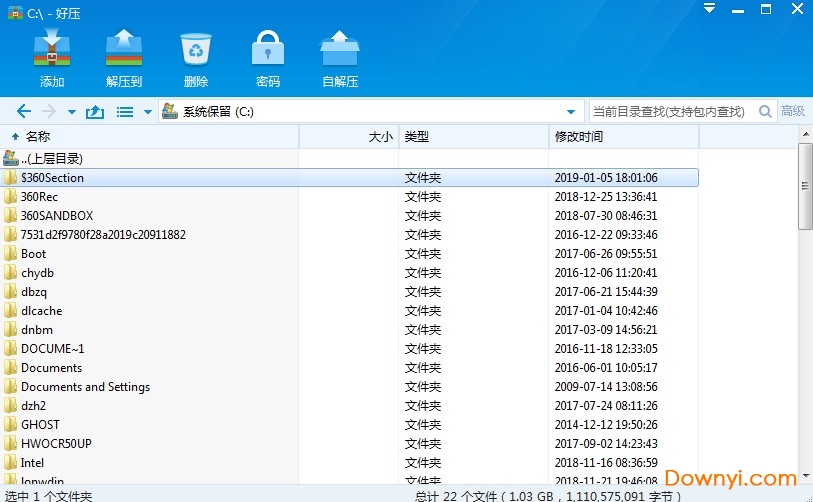Sort by the 名称 column header
Image resolution: width=813 pixels, height=502 pixels.
pyautogui.click(x=149, y=137)
